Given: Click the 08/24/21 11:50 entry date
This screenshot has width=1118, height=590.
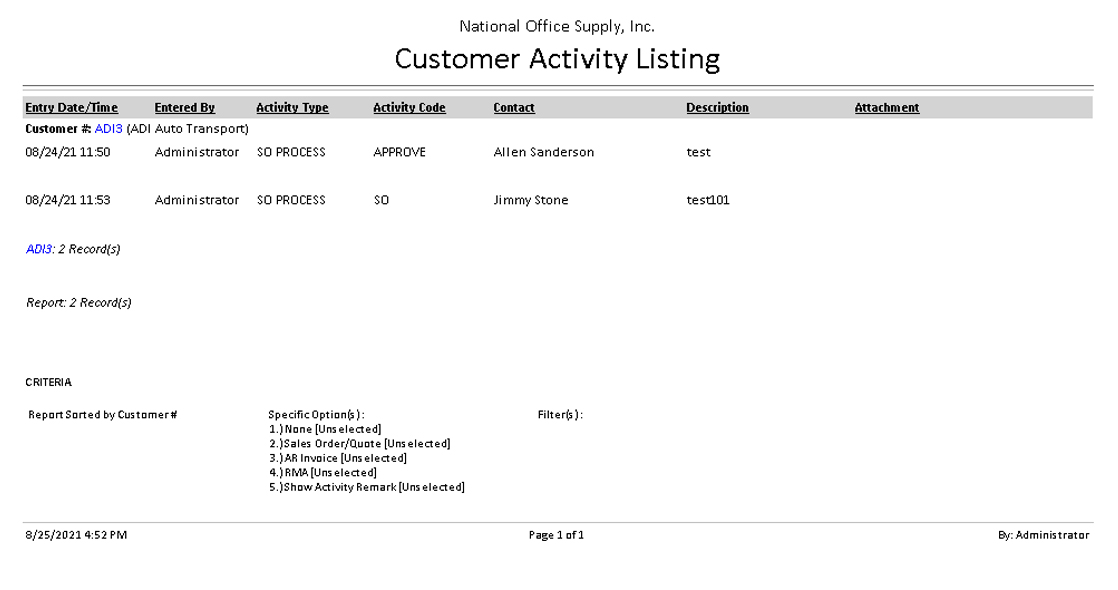Looking at the screenshot, I should pos(67,152).
